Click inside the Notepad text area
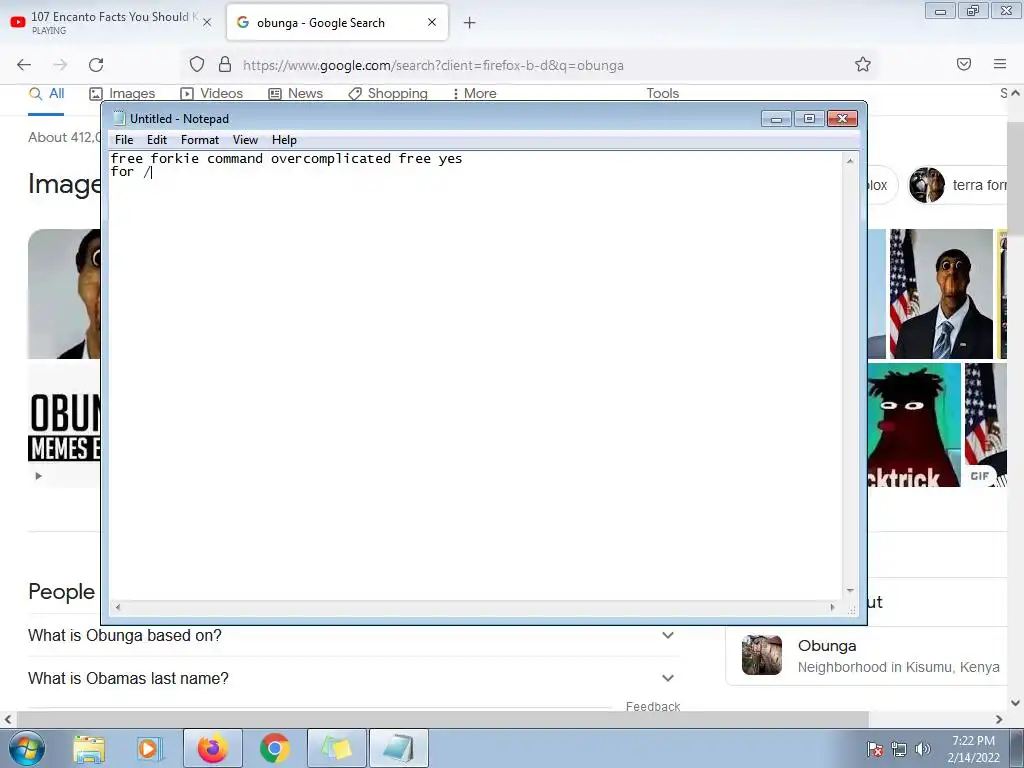 (x=475, y=376)
